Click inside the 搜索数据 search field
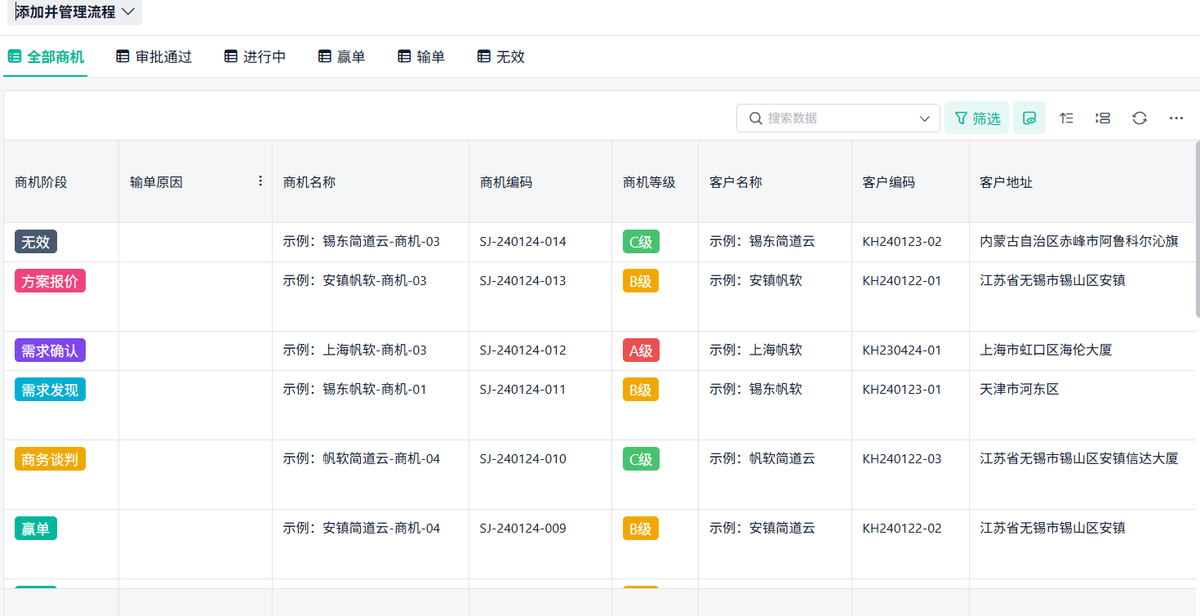This screenshot has height=616, width=1200. pyautogui.click(x=838, y=118)
